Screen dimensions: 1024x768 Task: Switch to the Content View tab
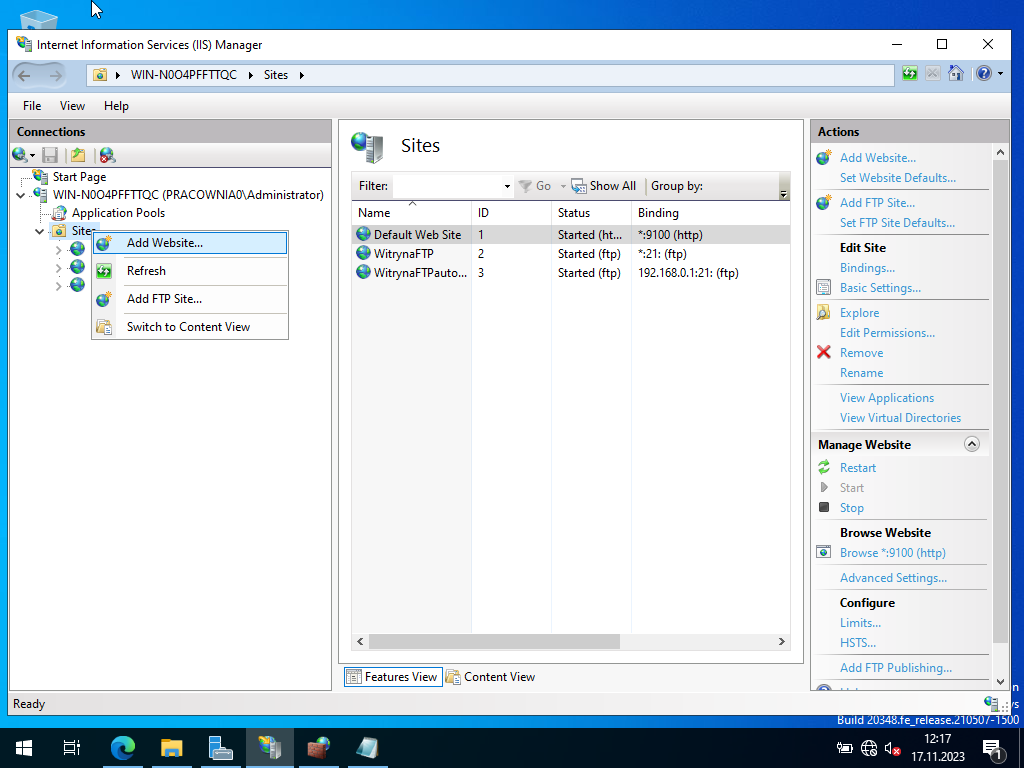tap(490, 677)
